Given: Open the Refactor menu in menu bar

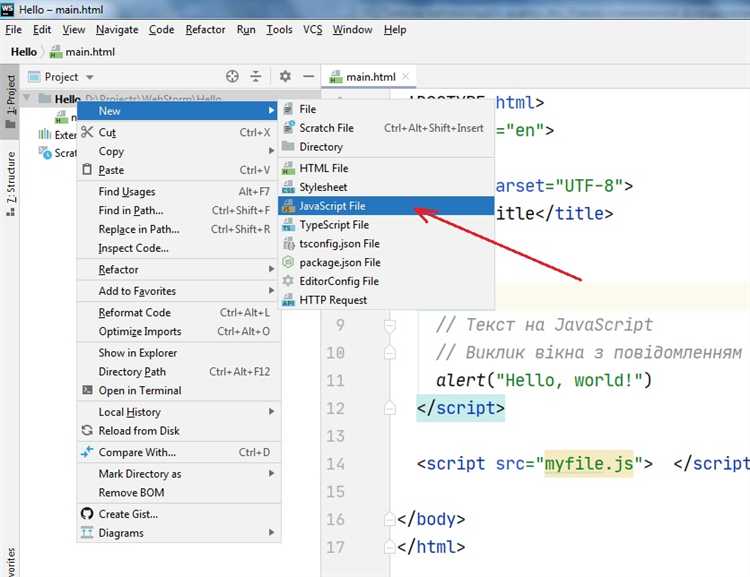Looking at the screenshot, I should coord(205,30).
